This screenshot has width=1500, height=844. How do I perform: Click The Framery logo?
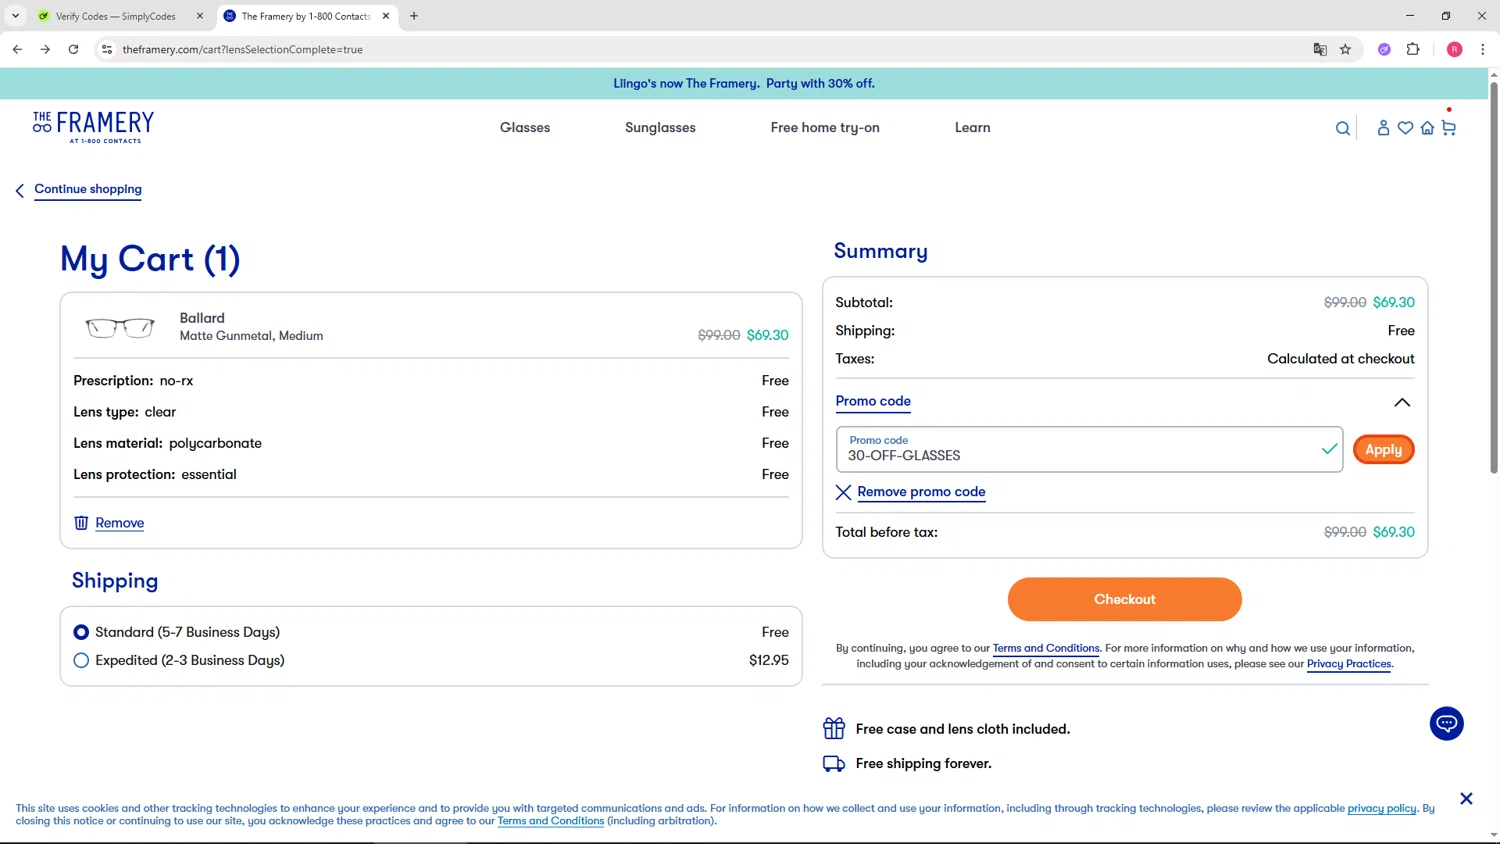93,127
